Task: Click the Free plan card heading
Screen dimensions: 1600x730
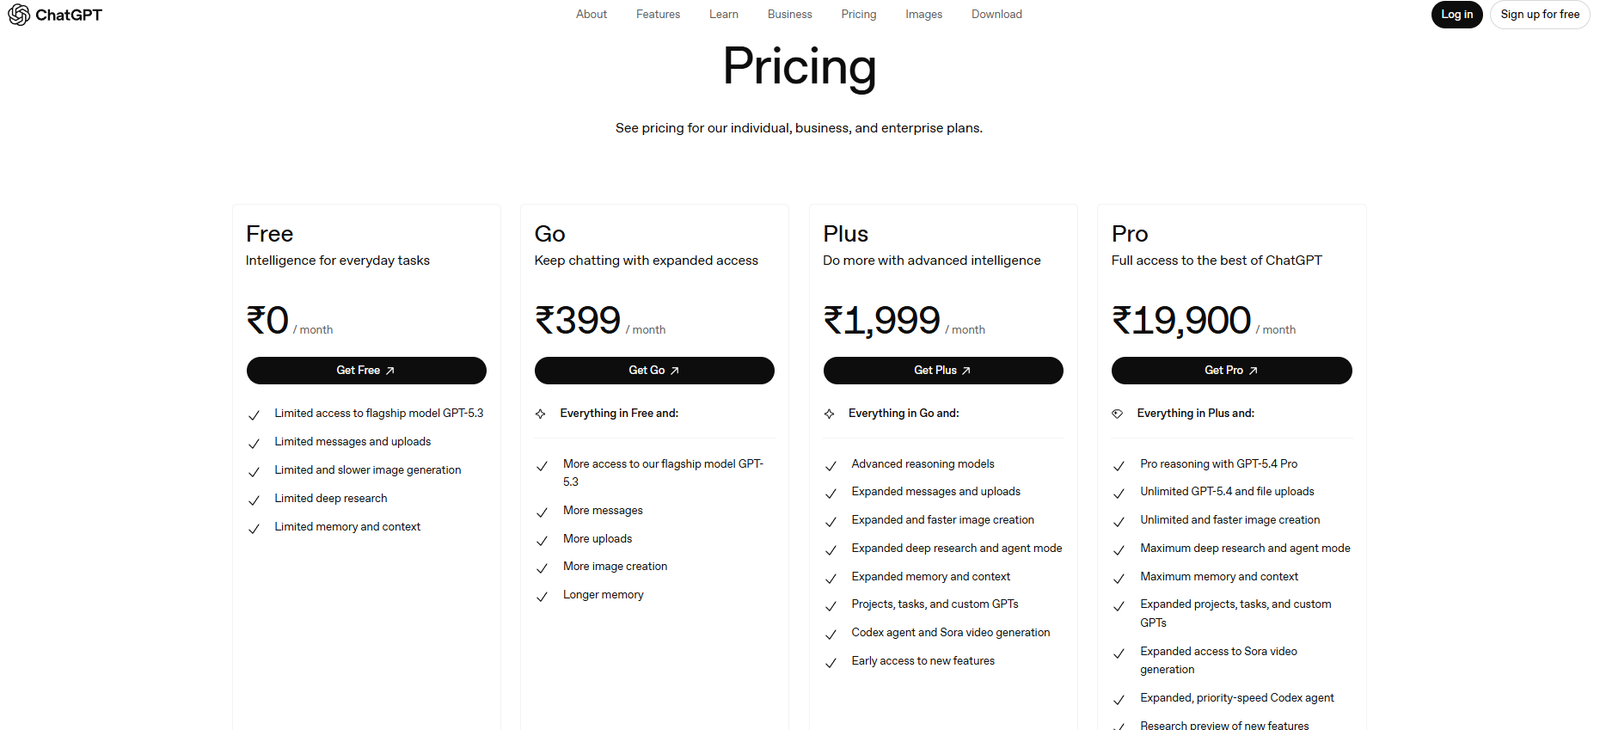Action: coord(269,233)
